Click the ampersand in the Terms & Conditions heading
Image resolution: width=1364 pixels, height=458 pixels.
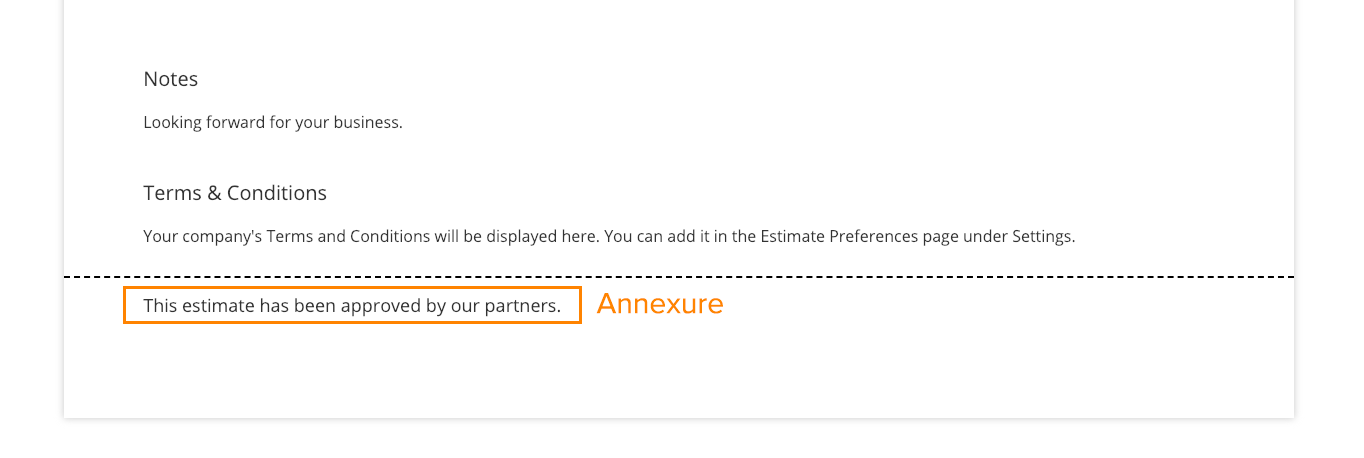[214, 193]
